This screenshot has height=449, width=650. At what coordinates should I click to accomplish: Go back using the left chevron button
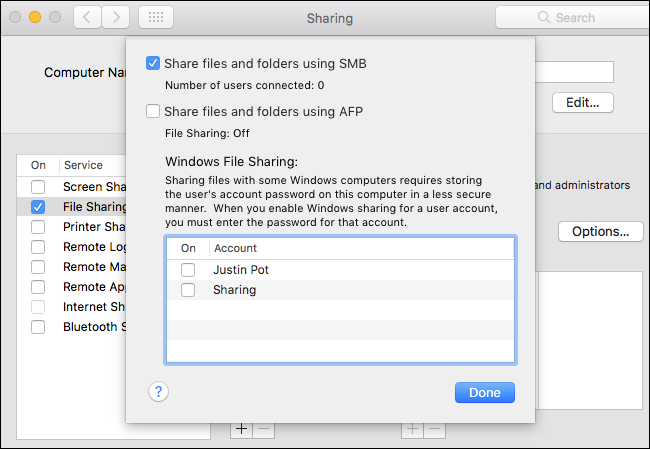point(87,17)
